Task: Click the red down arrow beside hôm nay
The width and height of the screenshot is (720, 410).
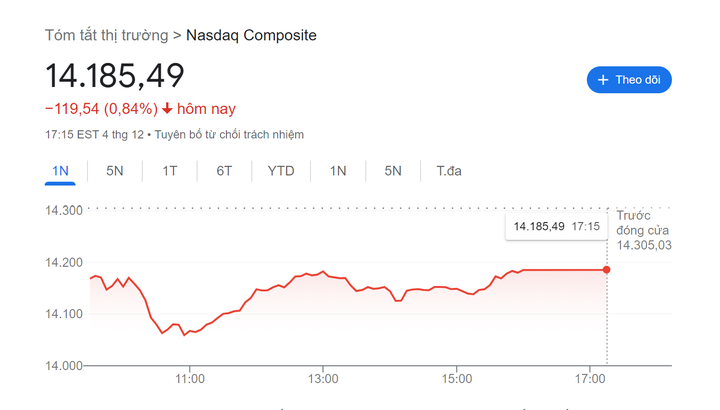Action: pos(167,109)
